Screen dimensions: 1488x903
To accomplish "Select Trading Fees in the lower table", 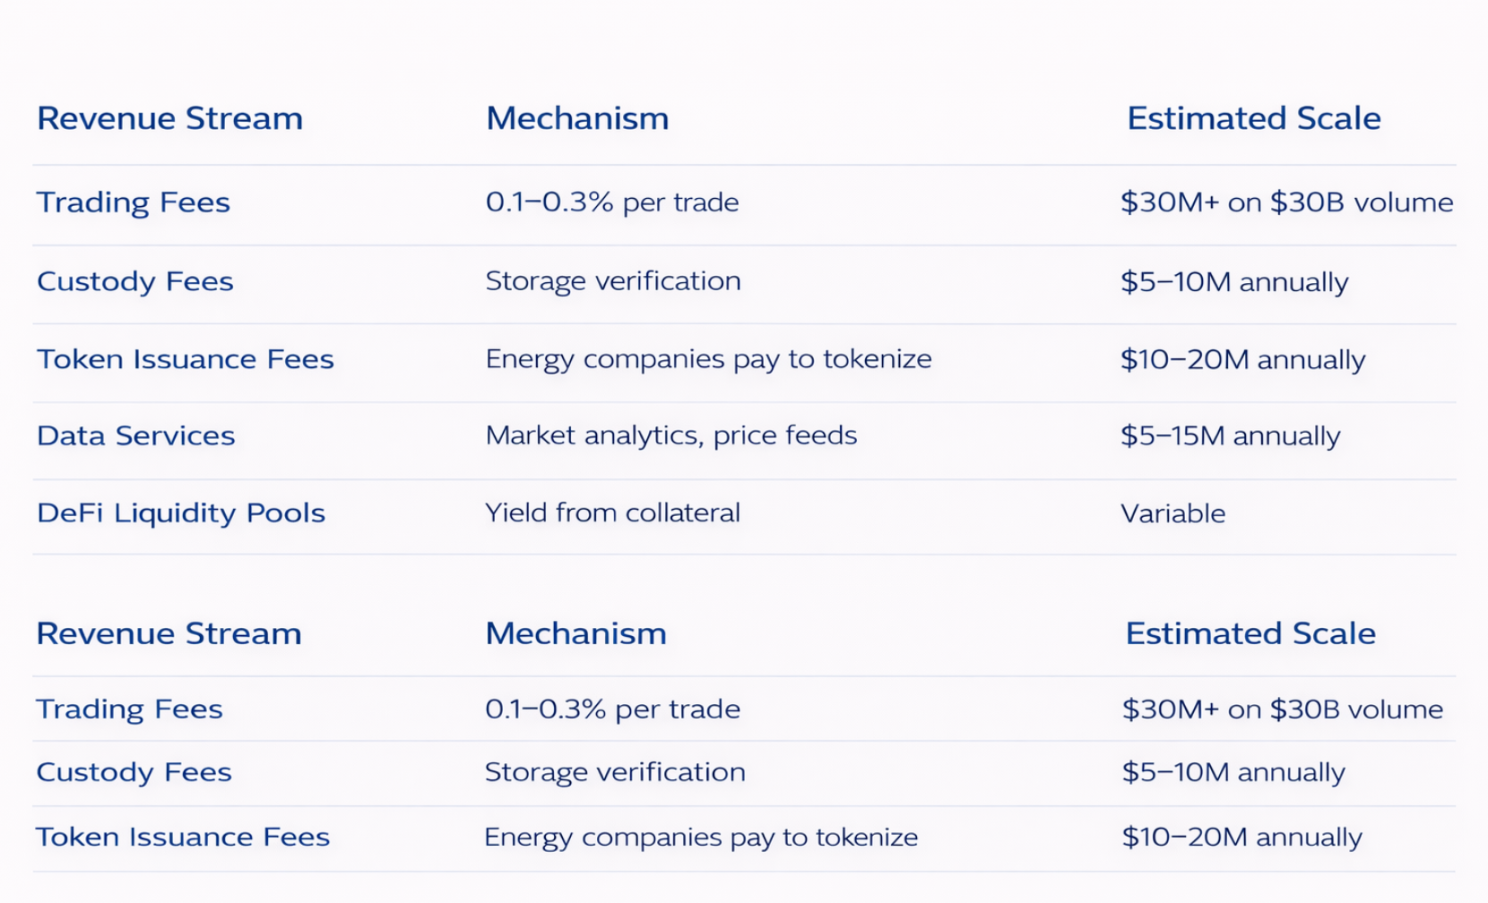I will click(x=129, y=709).
